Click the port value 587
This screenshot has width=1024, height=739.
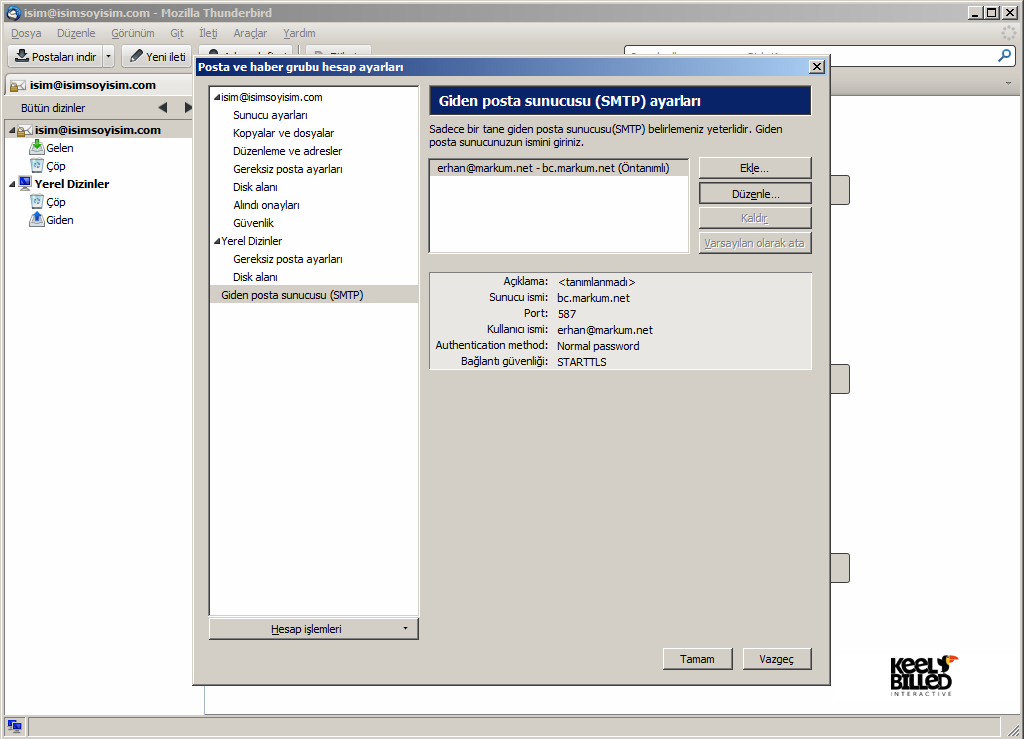tap(567, 314)
